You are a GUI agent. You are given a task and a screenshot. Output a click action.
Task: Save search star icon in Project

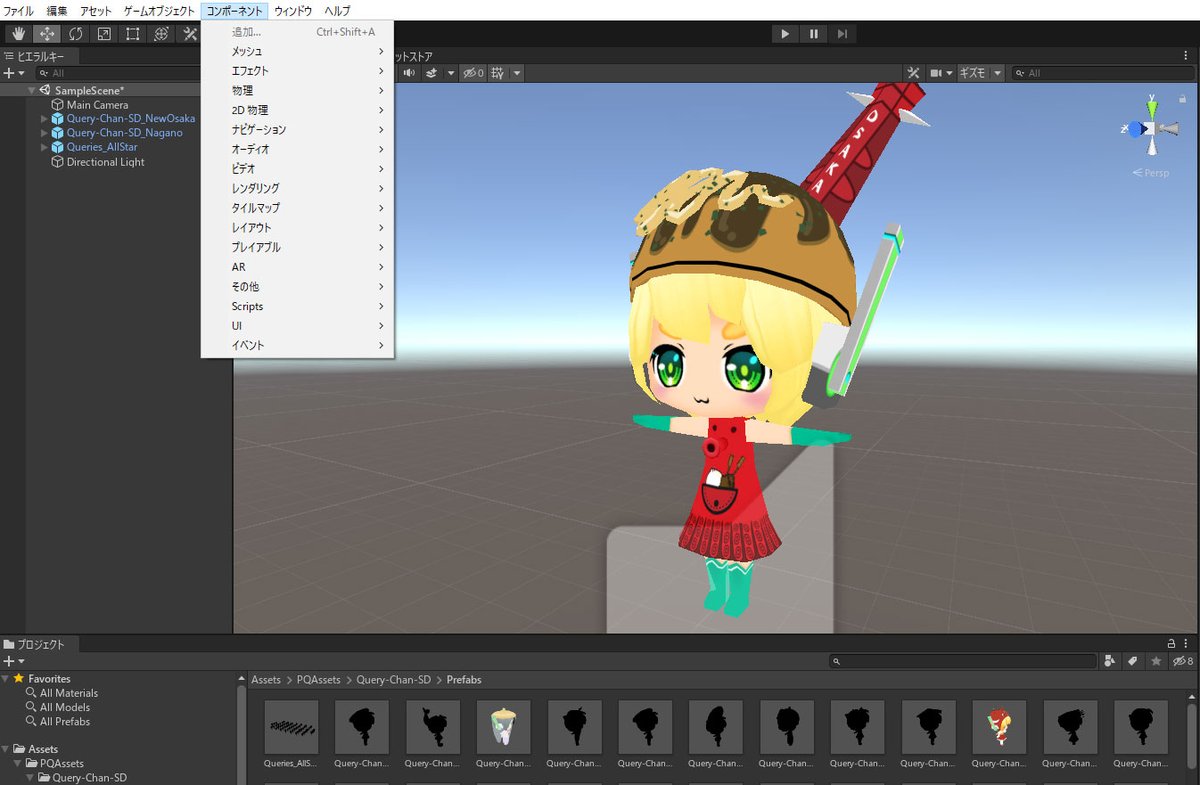pos(1156,661)
